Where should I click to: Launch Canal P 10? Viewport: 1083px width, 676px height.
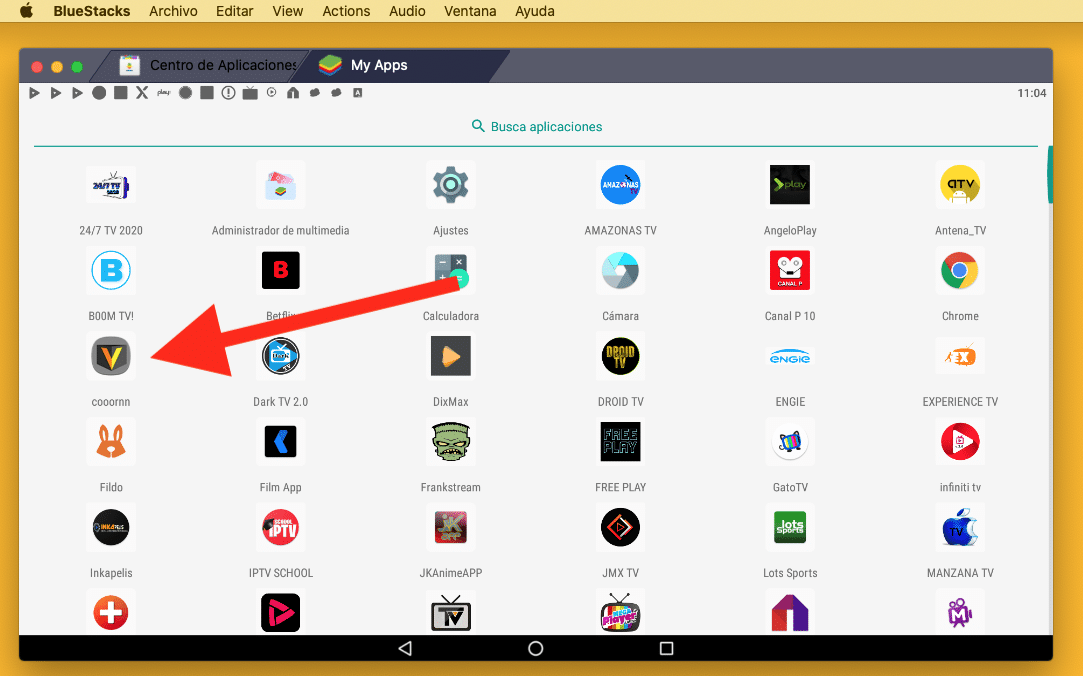(789, 270)
